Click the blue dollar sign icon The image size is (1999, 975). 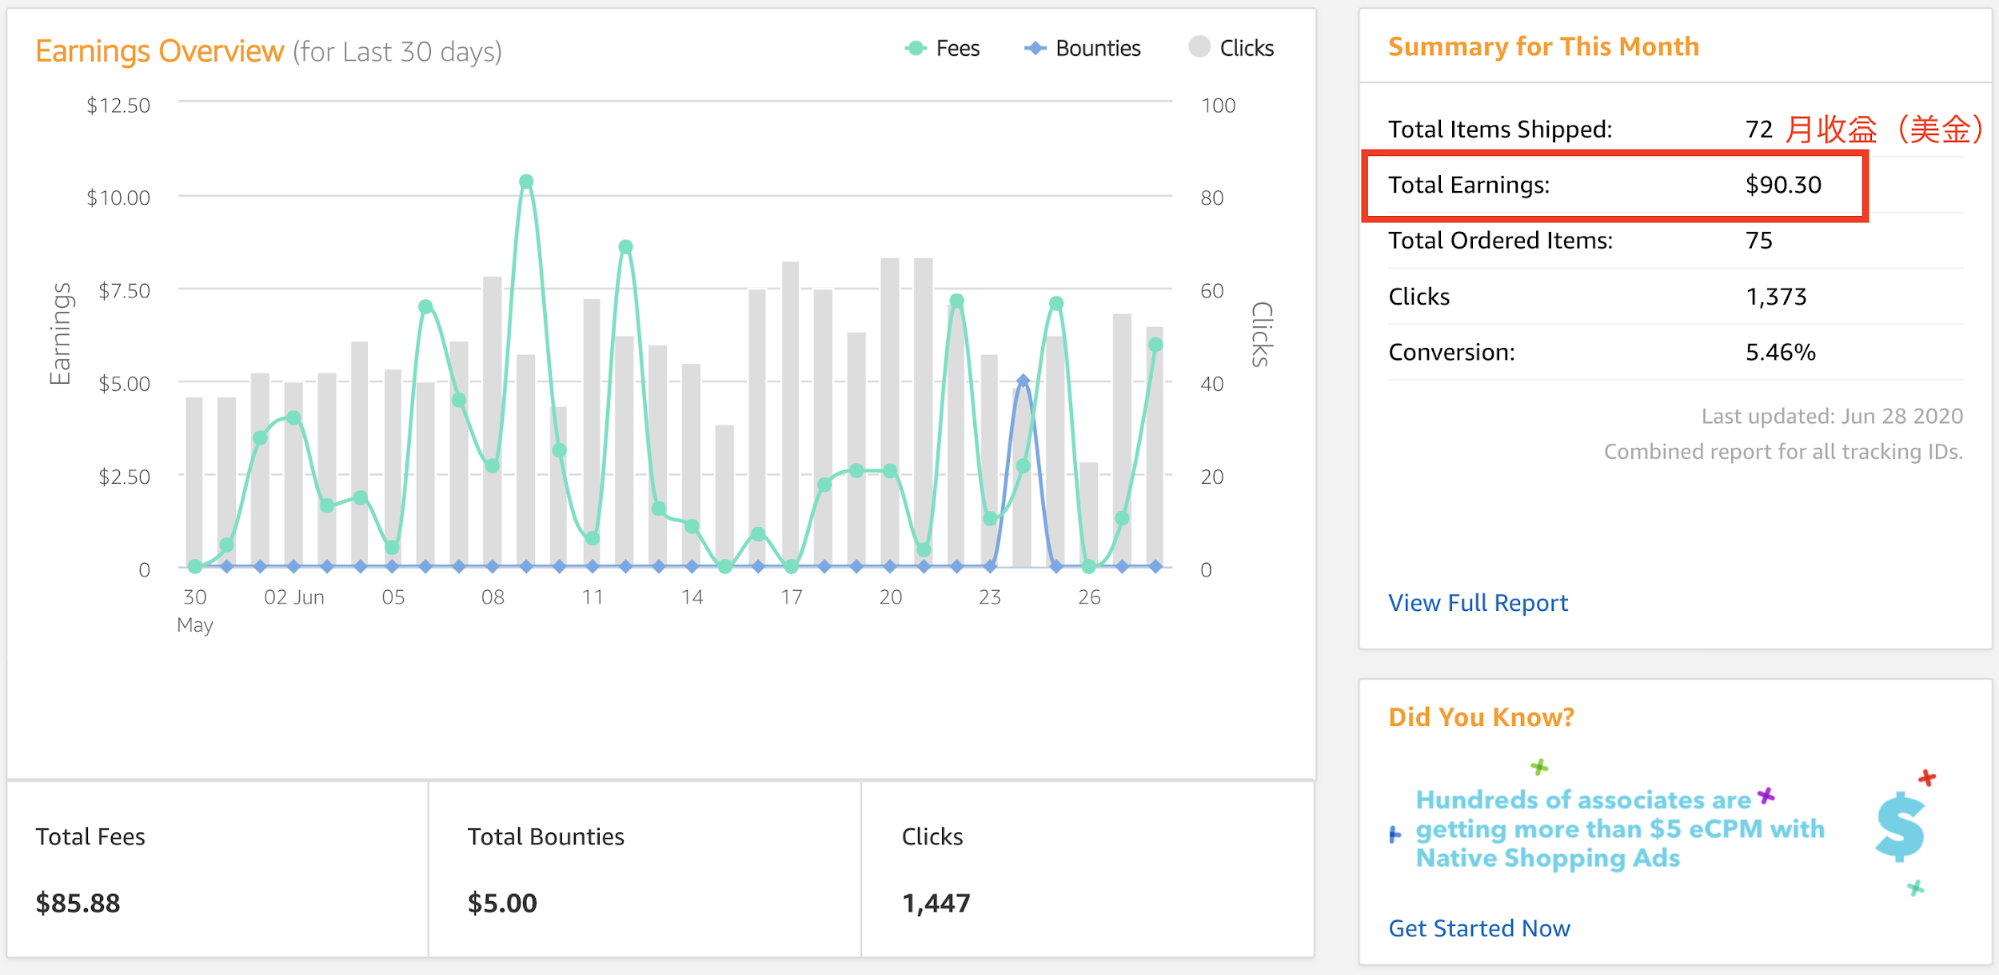pos(1899,827)
